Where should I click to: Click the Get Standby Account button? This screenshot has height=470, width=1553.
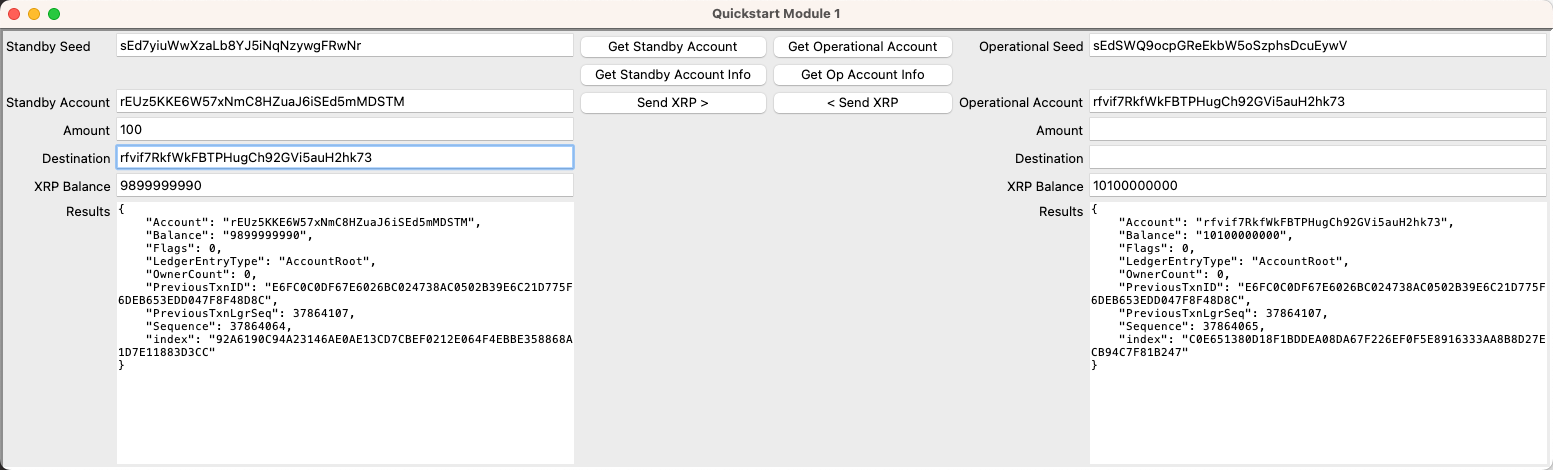tap(673, 46)
